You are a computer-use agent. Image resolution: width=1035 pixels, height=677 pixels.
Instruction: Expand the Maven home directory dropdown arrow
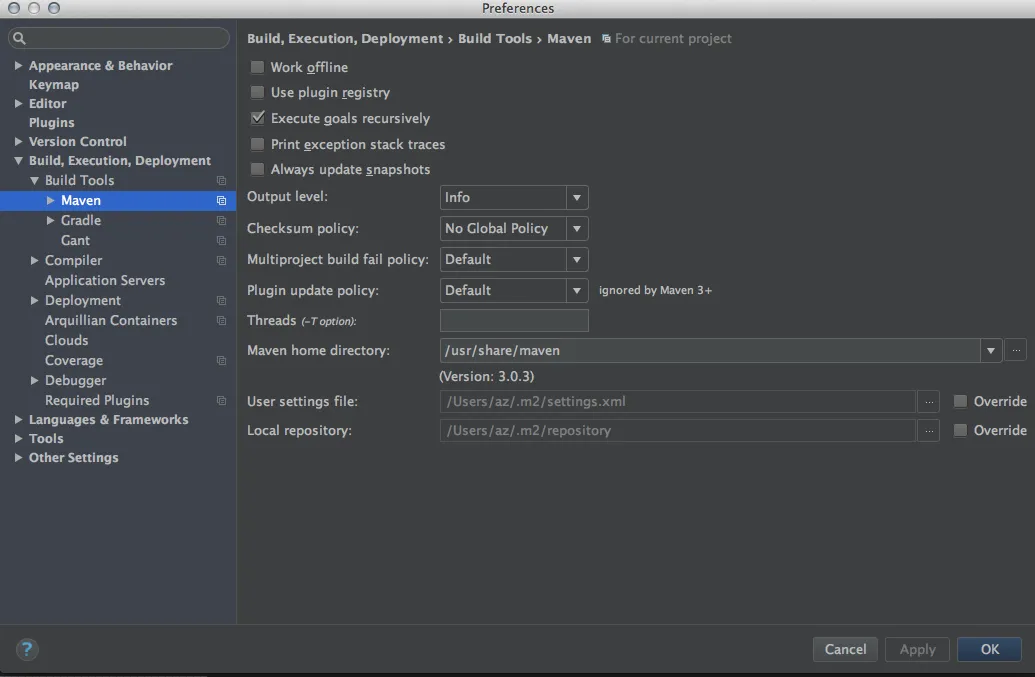pyautogui.click(x=990, y=350)
